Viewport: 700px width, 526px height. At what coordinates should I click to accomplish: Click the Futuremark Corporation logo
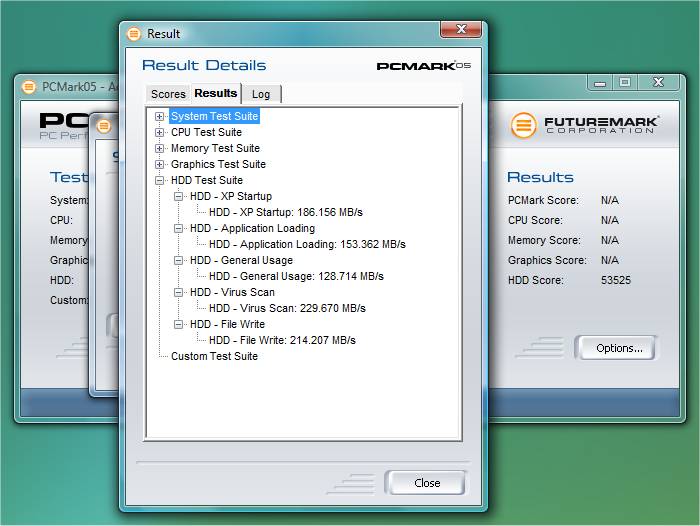584,125
